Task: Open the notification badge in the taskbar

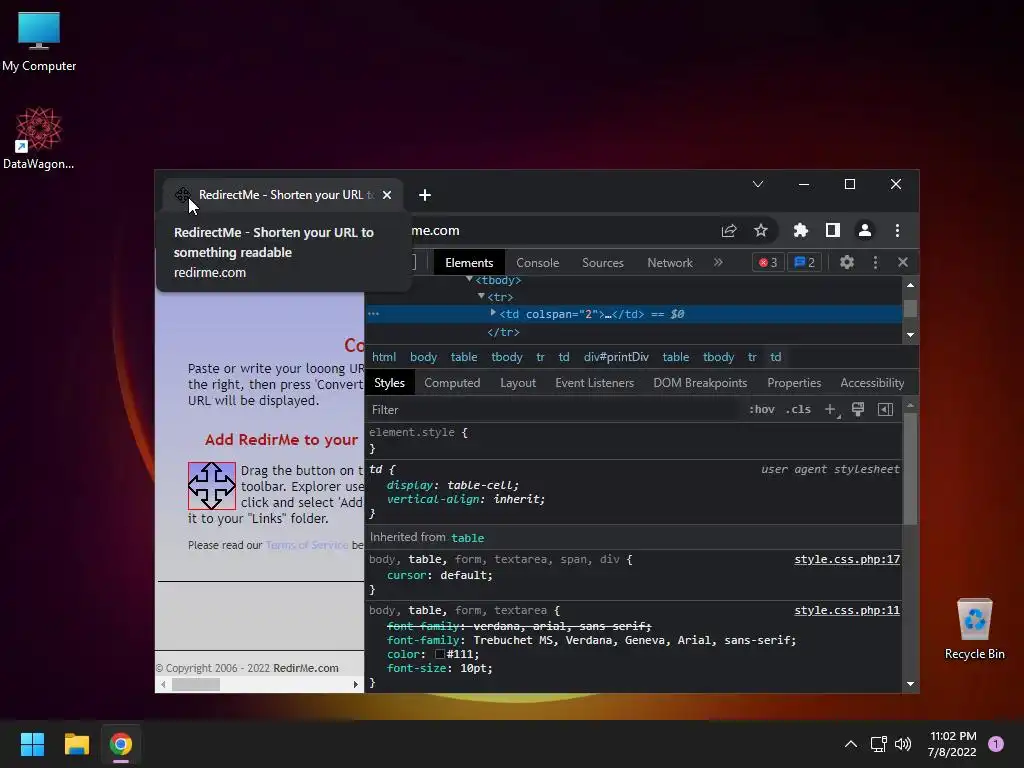Action: tap(995, 744)
